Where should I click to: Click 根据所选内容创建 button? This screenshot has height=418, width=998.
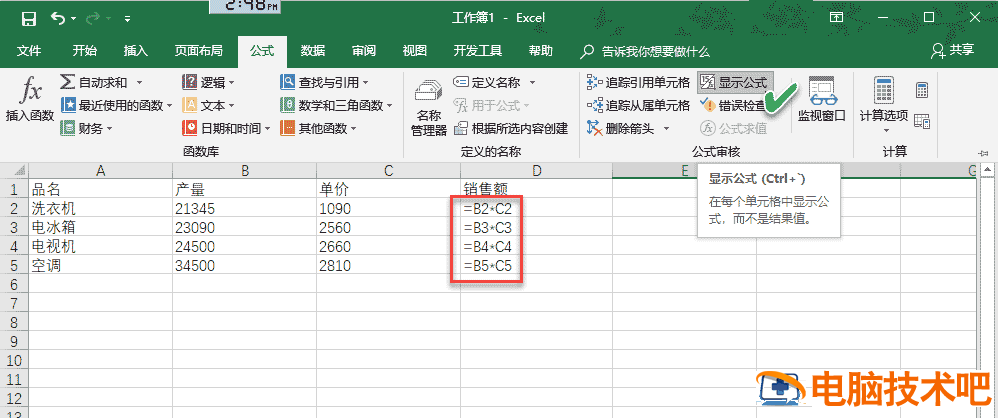511,129
